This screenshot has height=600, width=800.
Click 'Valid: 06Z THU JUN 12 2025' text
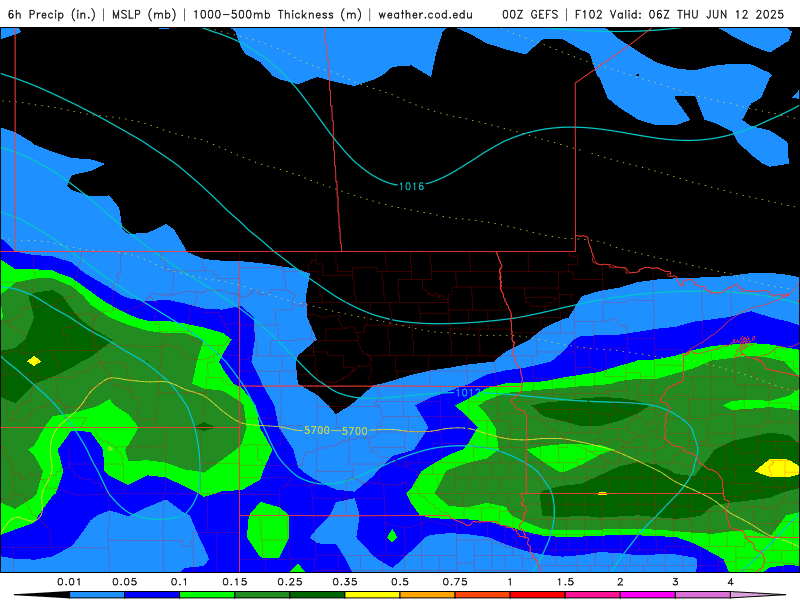pos(697,14)
